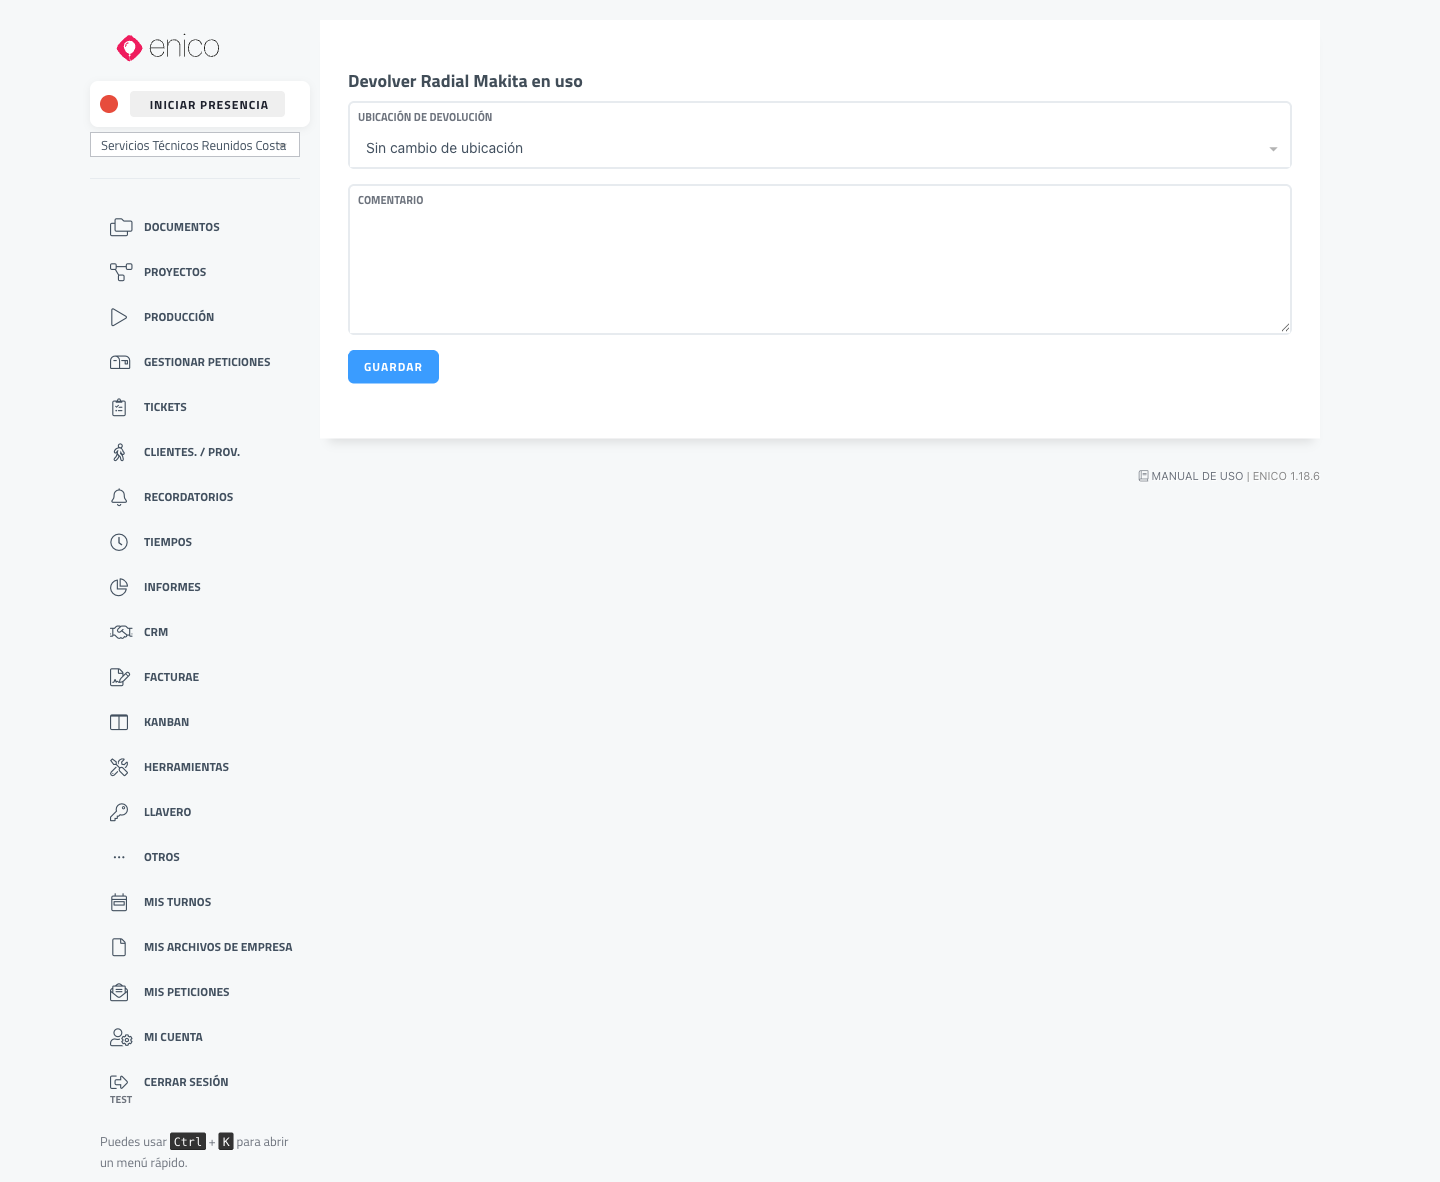
Task: Click the Iniciar Presencia button
Action: 208,104
